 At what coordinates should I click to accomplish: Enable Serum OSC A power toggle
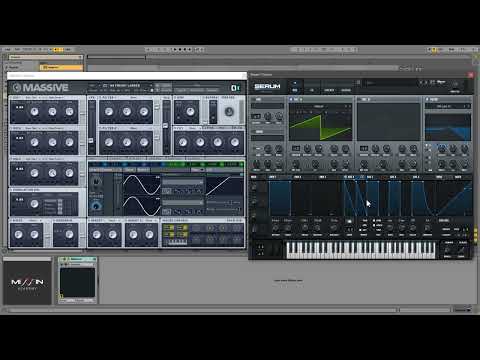pos(291,99)
